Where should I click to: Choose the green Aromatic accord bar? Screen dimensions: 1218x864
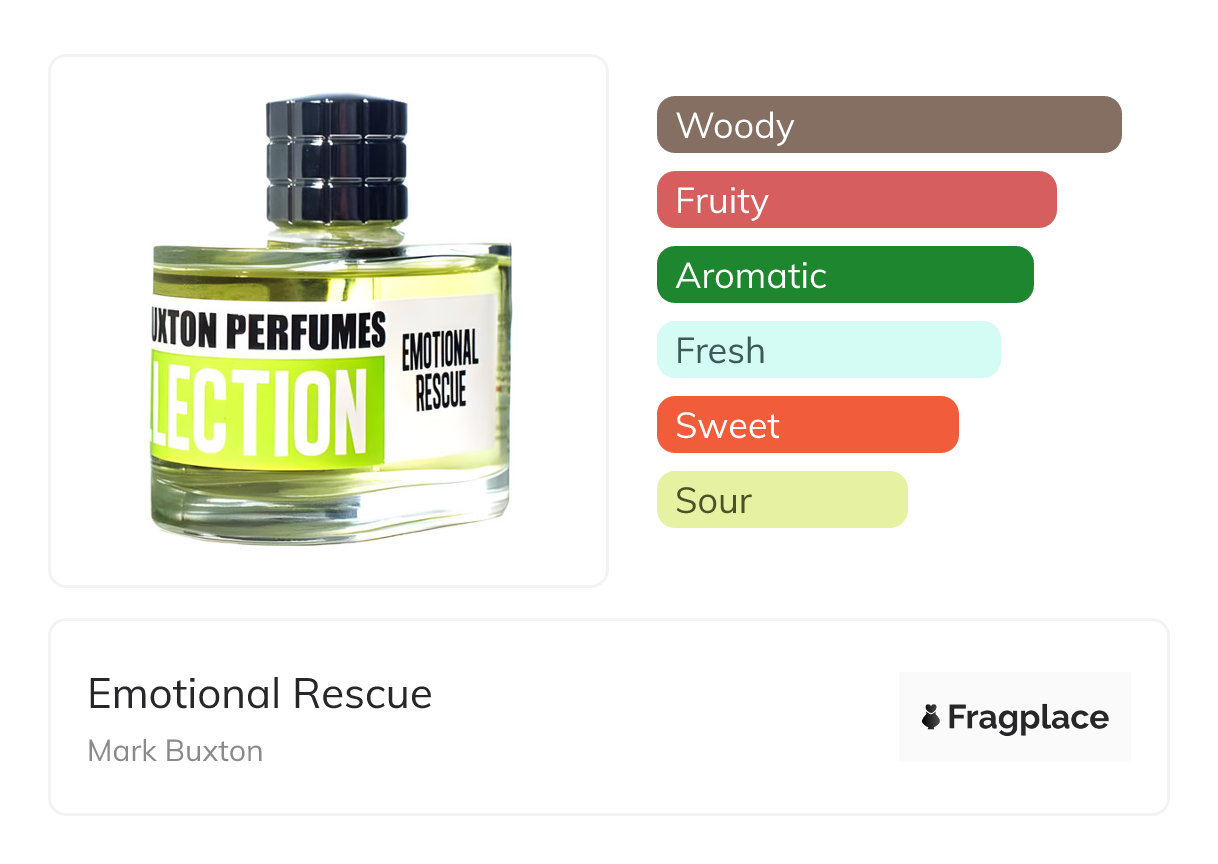coord(844,275)
